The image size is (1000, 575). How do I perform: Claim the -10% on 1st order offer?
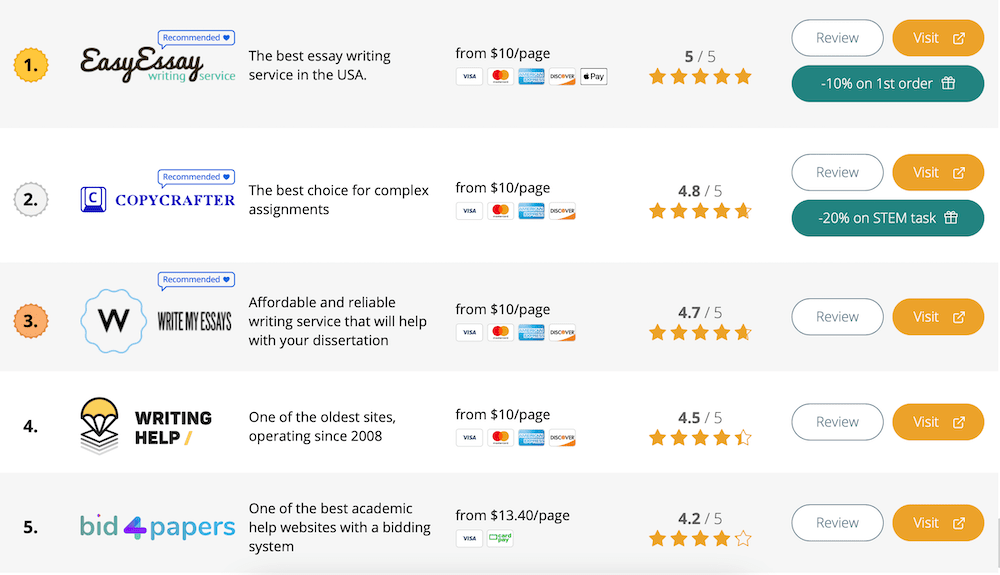pos(888,84)
